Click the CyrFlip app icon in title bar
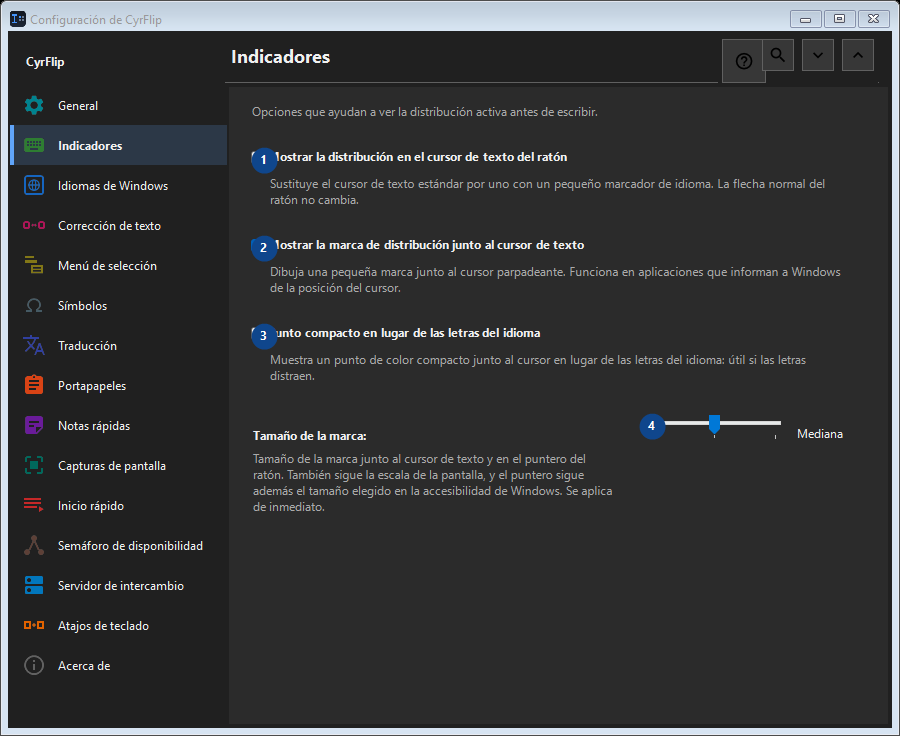The image size is (900, 736). 18,19
